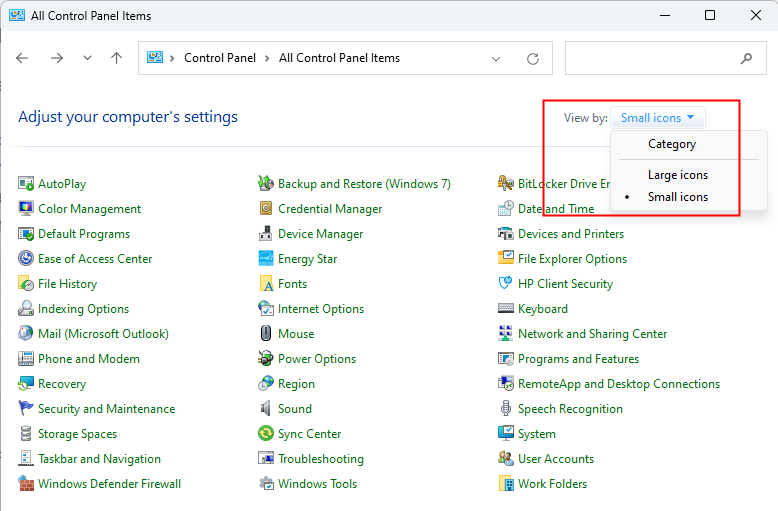This screenshot has height=511, width=778.
Task: Expand the address bar history dropdown
Action: click(496, 59)
